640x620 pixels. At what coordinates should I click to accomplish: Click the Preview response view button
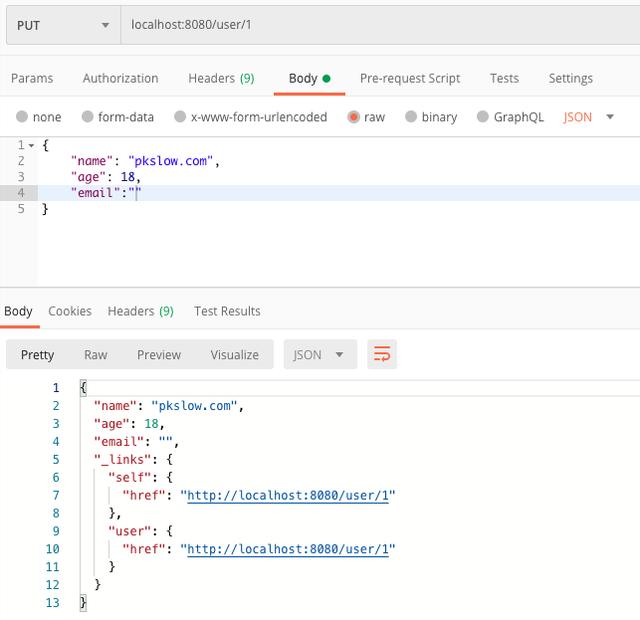pos(159,354)
